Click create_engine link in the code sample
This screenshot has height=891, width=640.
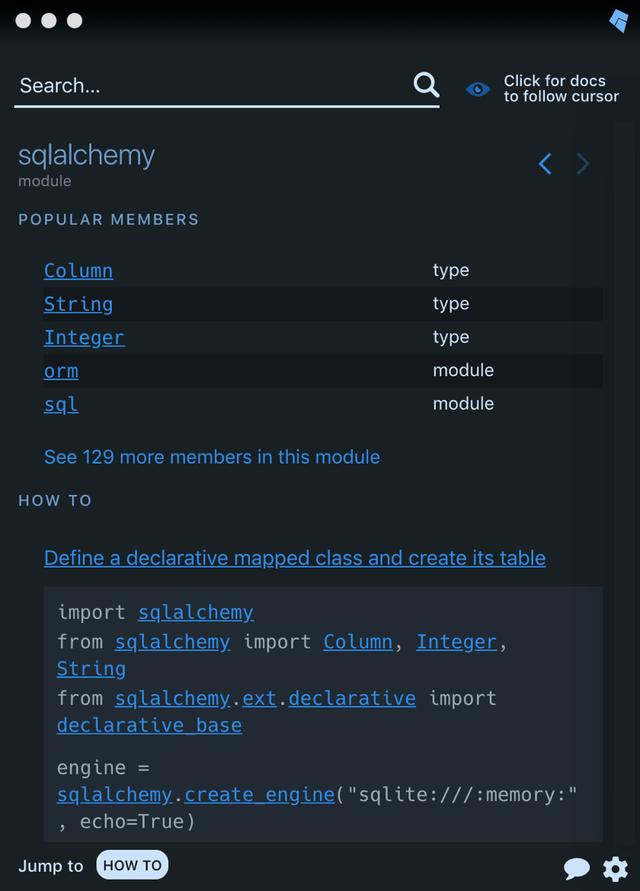(x=259, y=794)
